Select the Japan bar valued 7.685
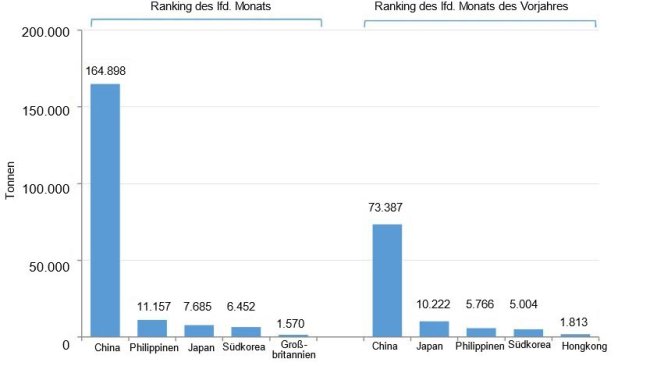This screenshot has width=650, height=366. [199, 331]
